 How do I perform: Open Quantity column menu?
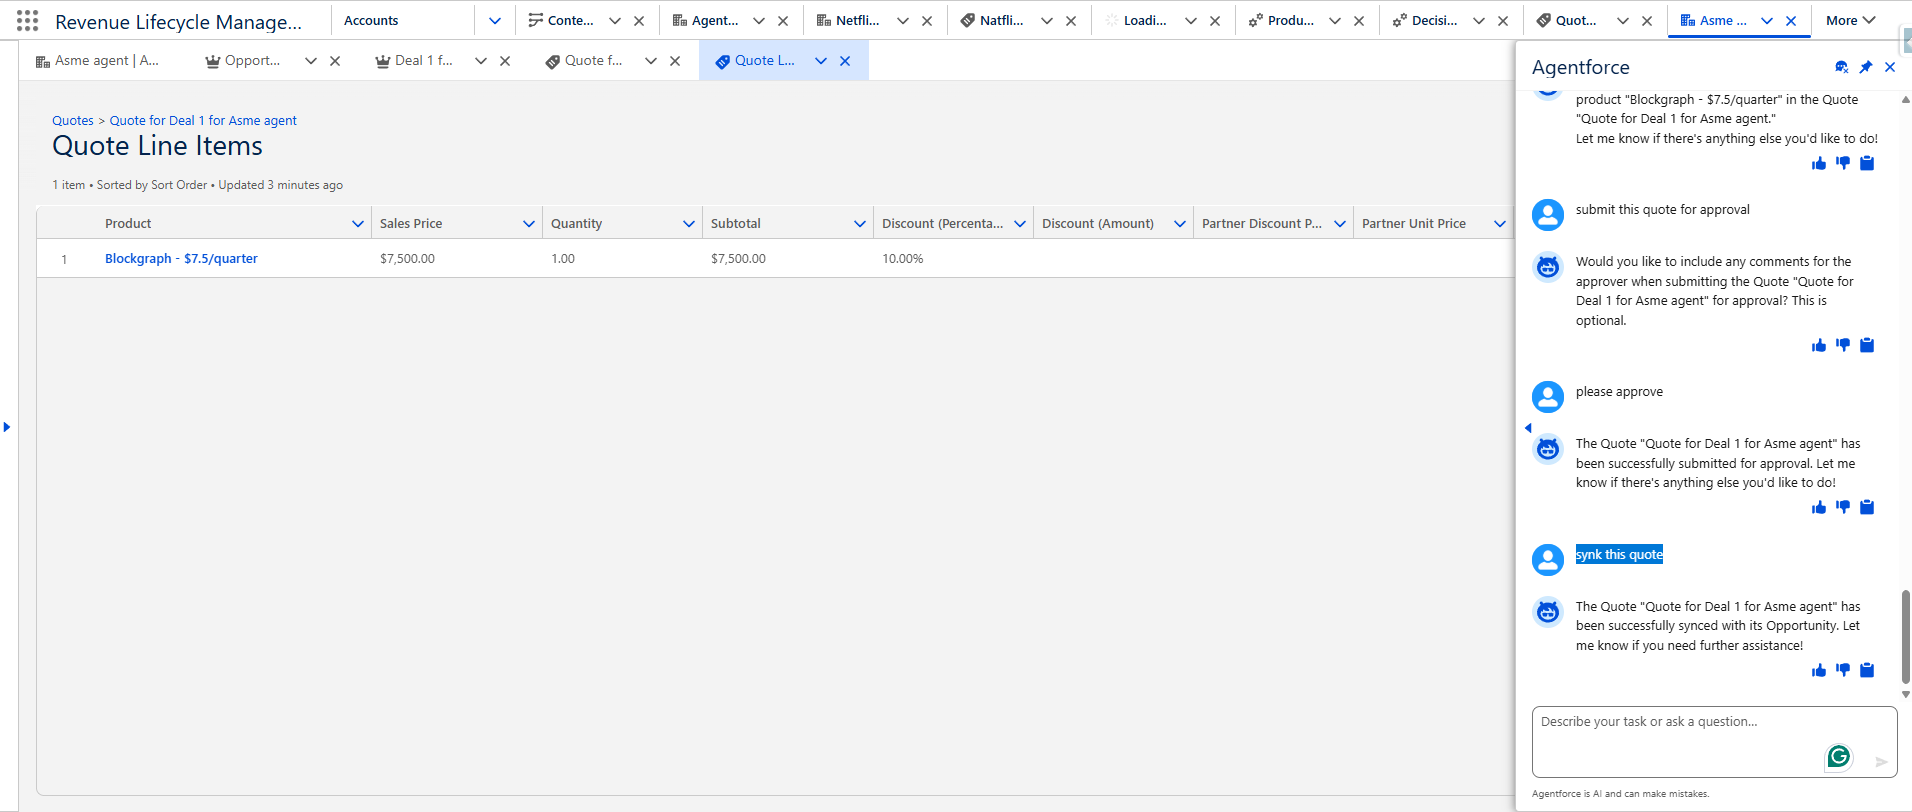tap(689, 224)
